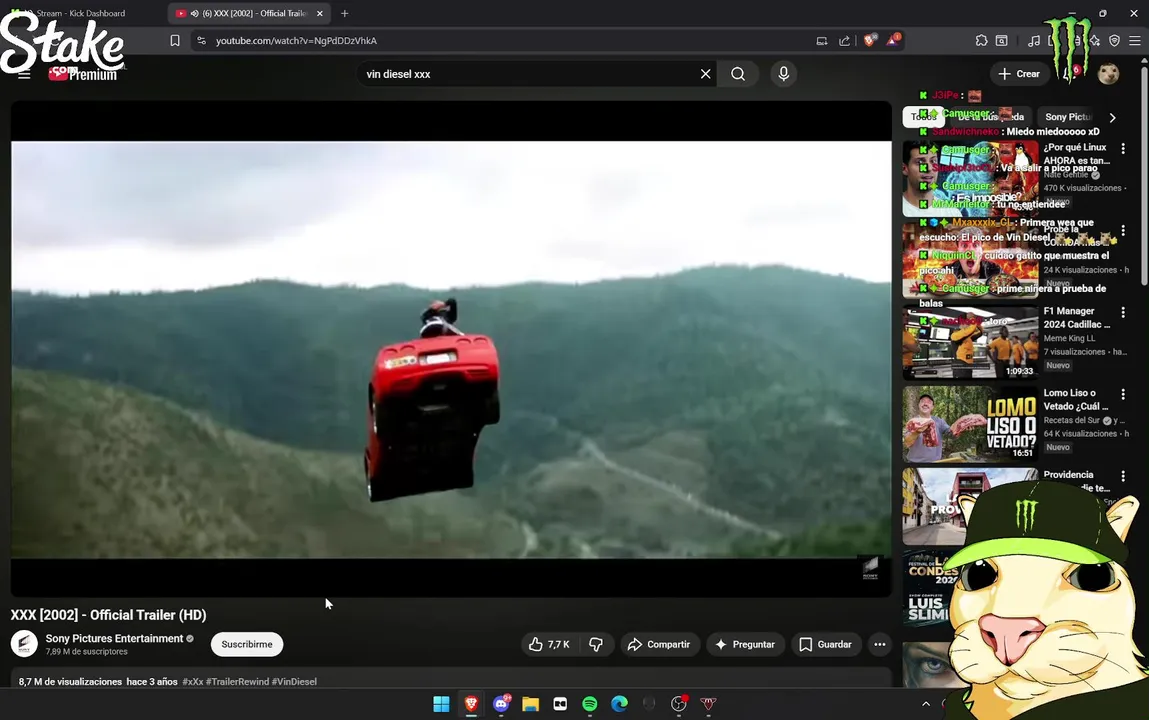Open Microsoft Edge from the taskbar
This screenshot has width=1149, height=720.
619,704
